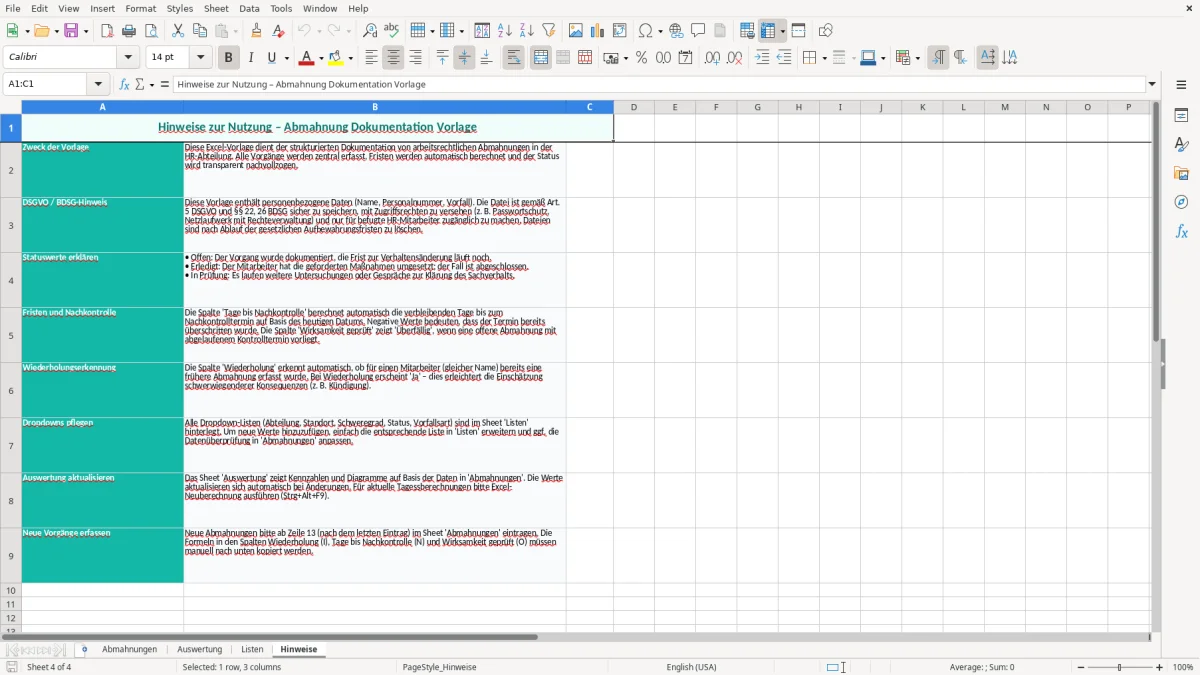Screen dimensions: 1200x675
Task: Insert a chart
Action: point(598,31)
